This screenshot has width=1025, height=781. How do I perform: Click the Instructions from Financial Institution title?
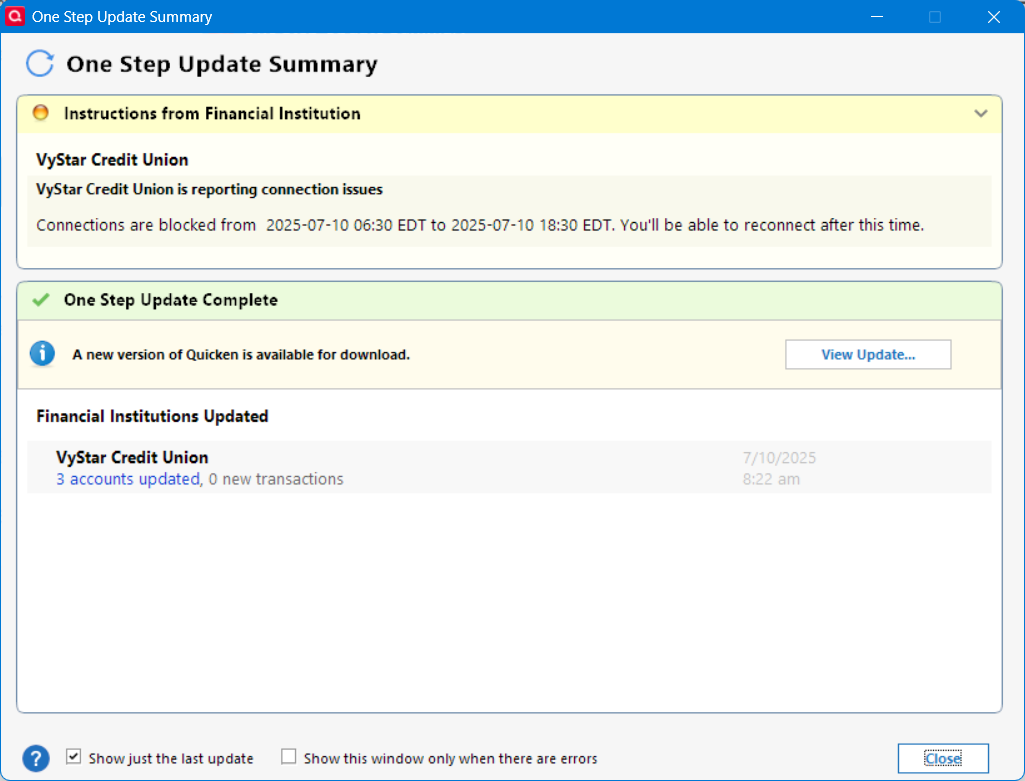tap(212, 113)
